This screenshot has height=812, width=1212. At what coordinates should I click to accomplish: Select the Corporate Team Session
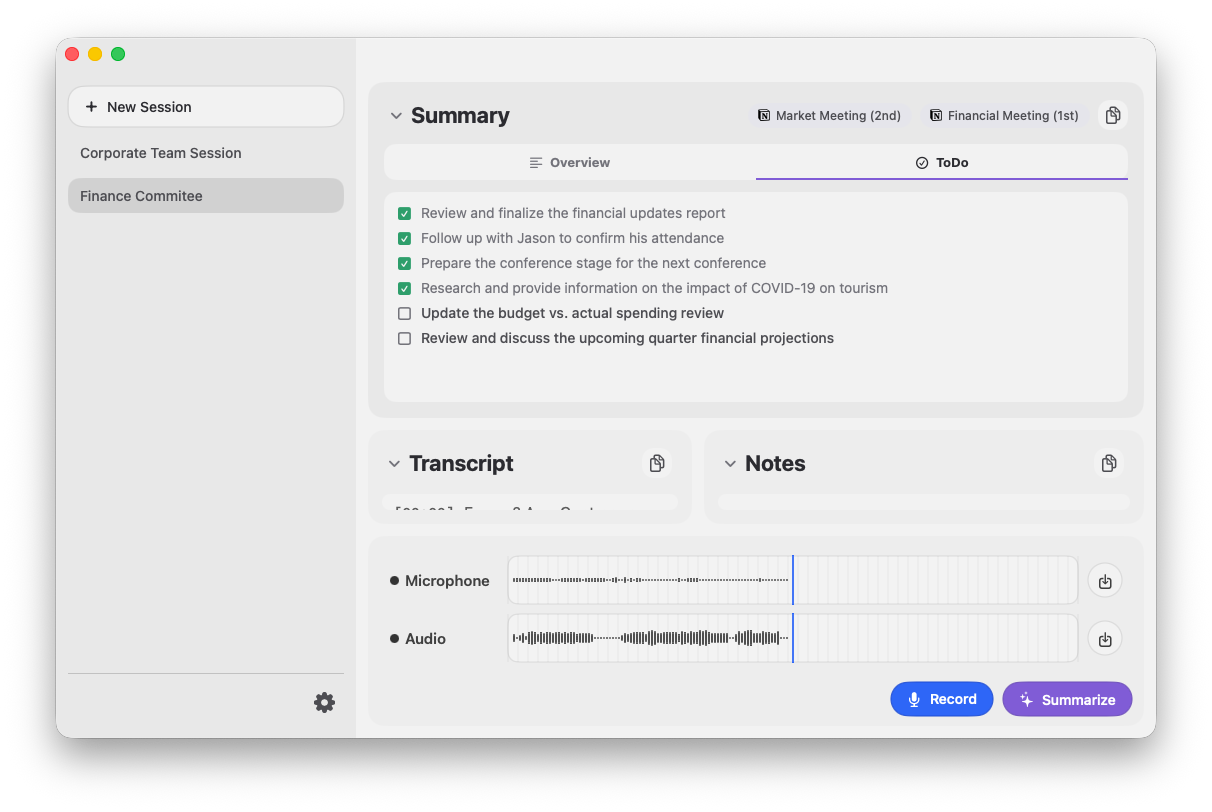pyautogui.click(x=160, y=152)
